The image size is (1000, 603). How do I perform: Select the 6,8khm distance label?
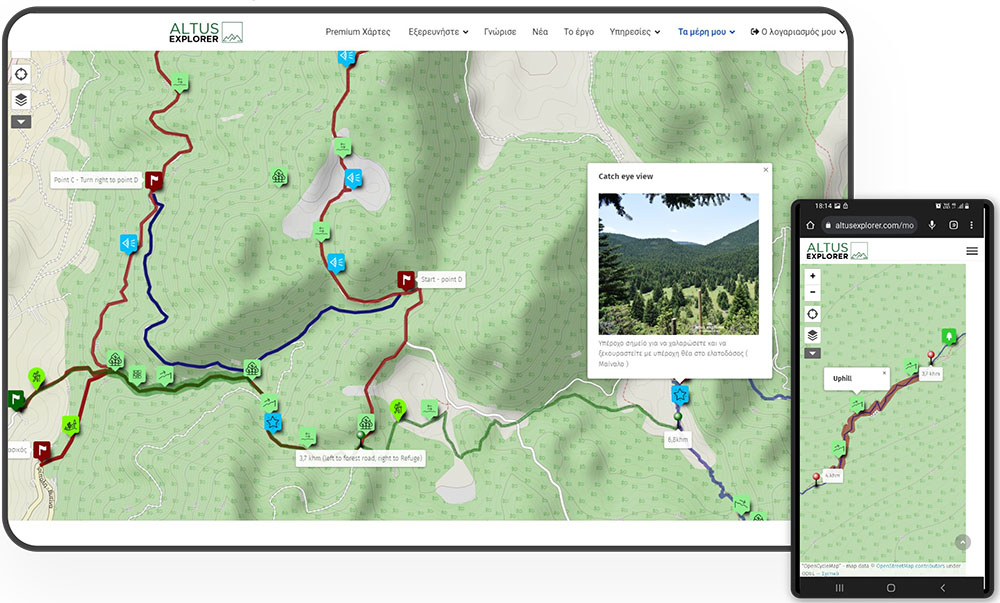tap(678, 440)
